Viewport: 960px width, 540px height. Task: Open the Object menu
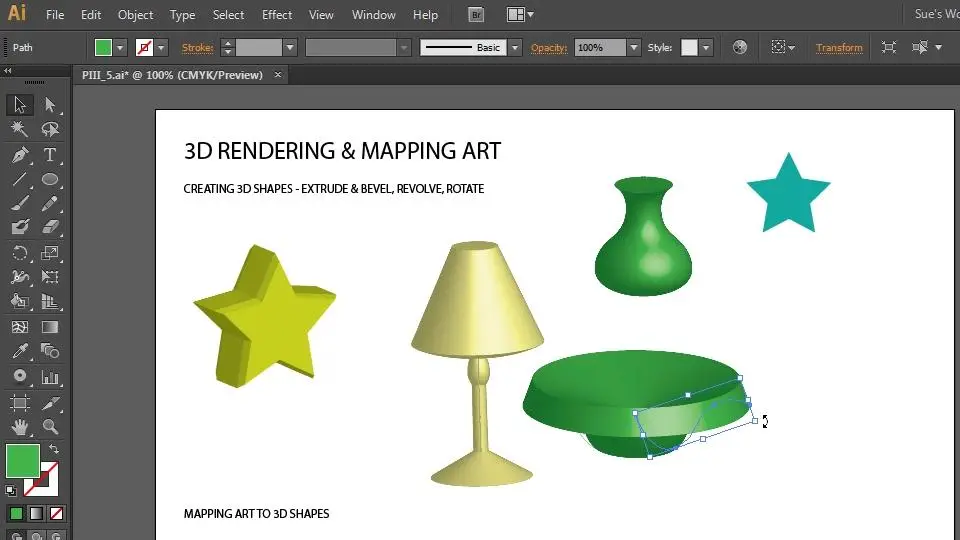(x=135, y=15)
